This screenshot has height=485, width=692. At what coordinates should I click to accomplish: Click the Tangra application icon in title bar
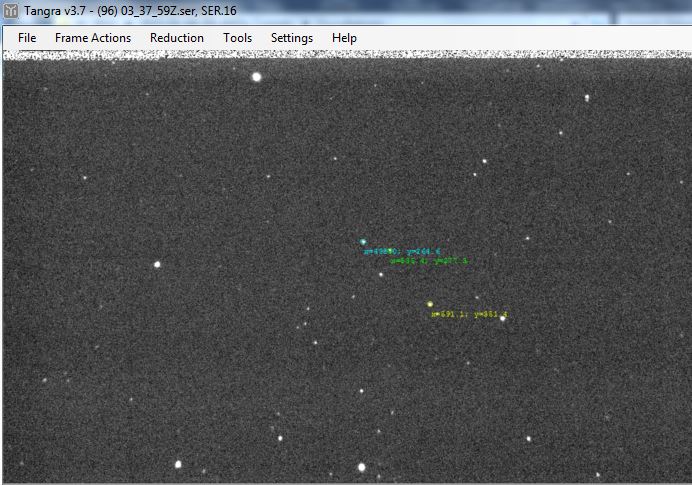point(11,11)
